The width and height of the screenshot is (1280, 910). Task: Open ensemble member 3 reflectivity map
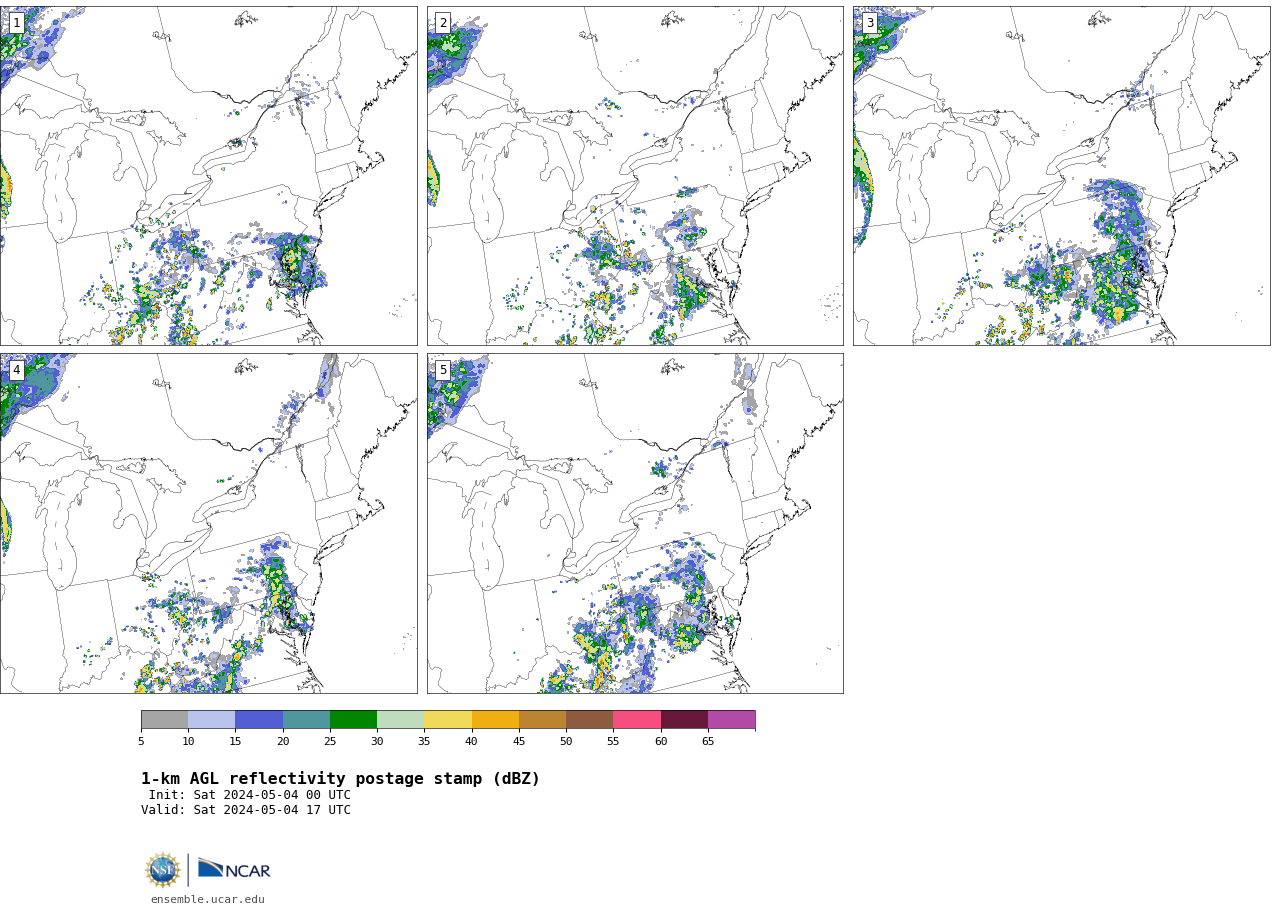click(x=1062, y=176)
